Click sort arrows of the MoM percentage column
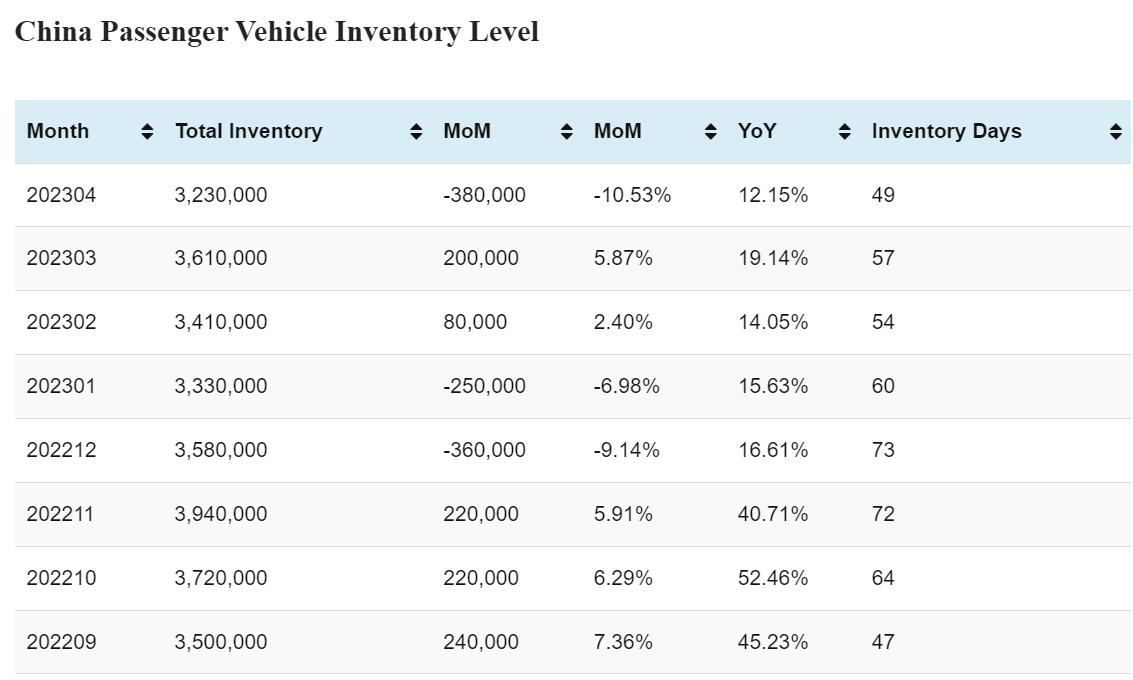 coord(710,131)
